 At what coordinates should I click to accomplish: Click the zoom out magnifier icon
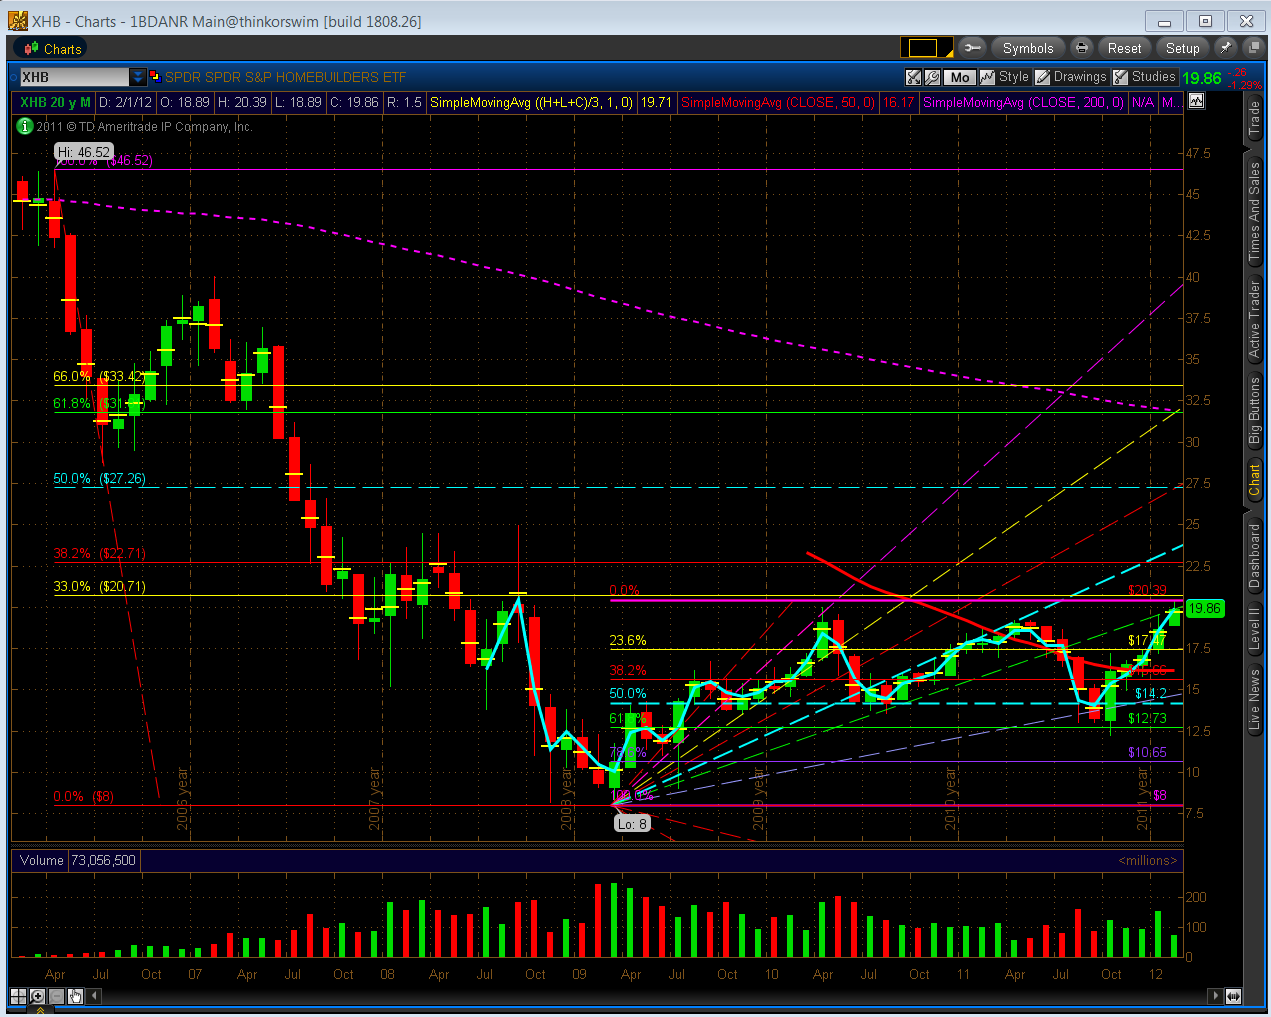point(56,996)
